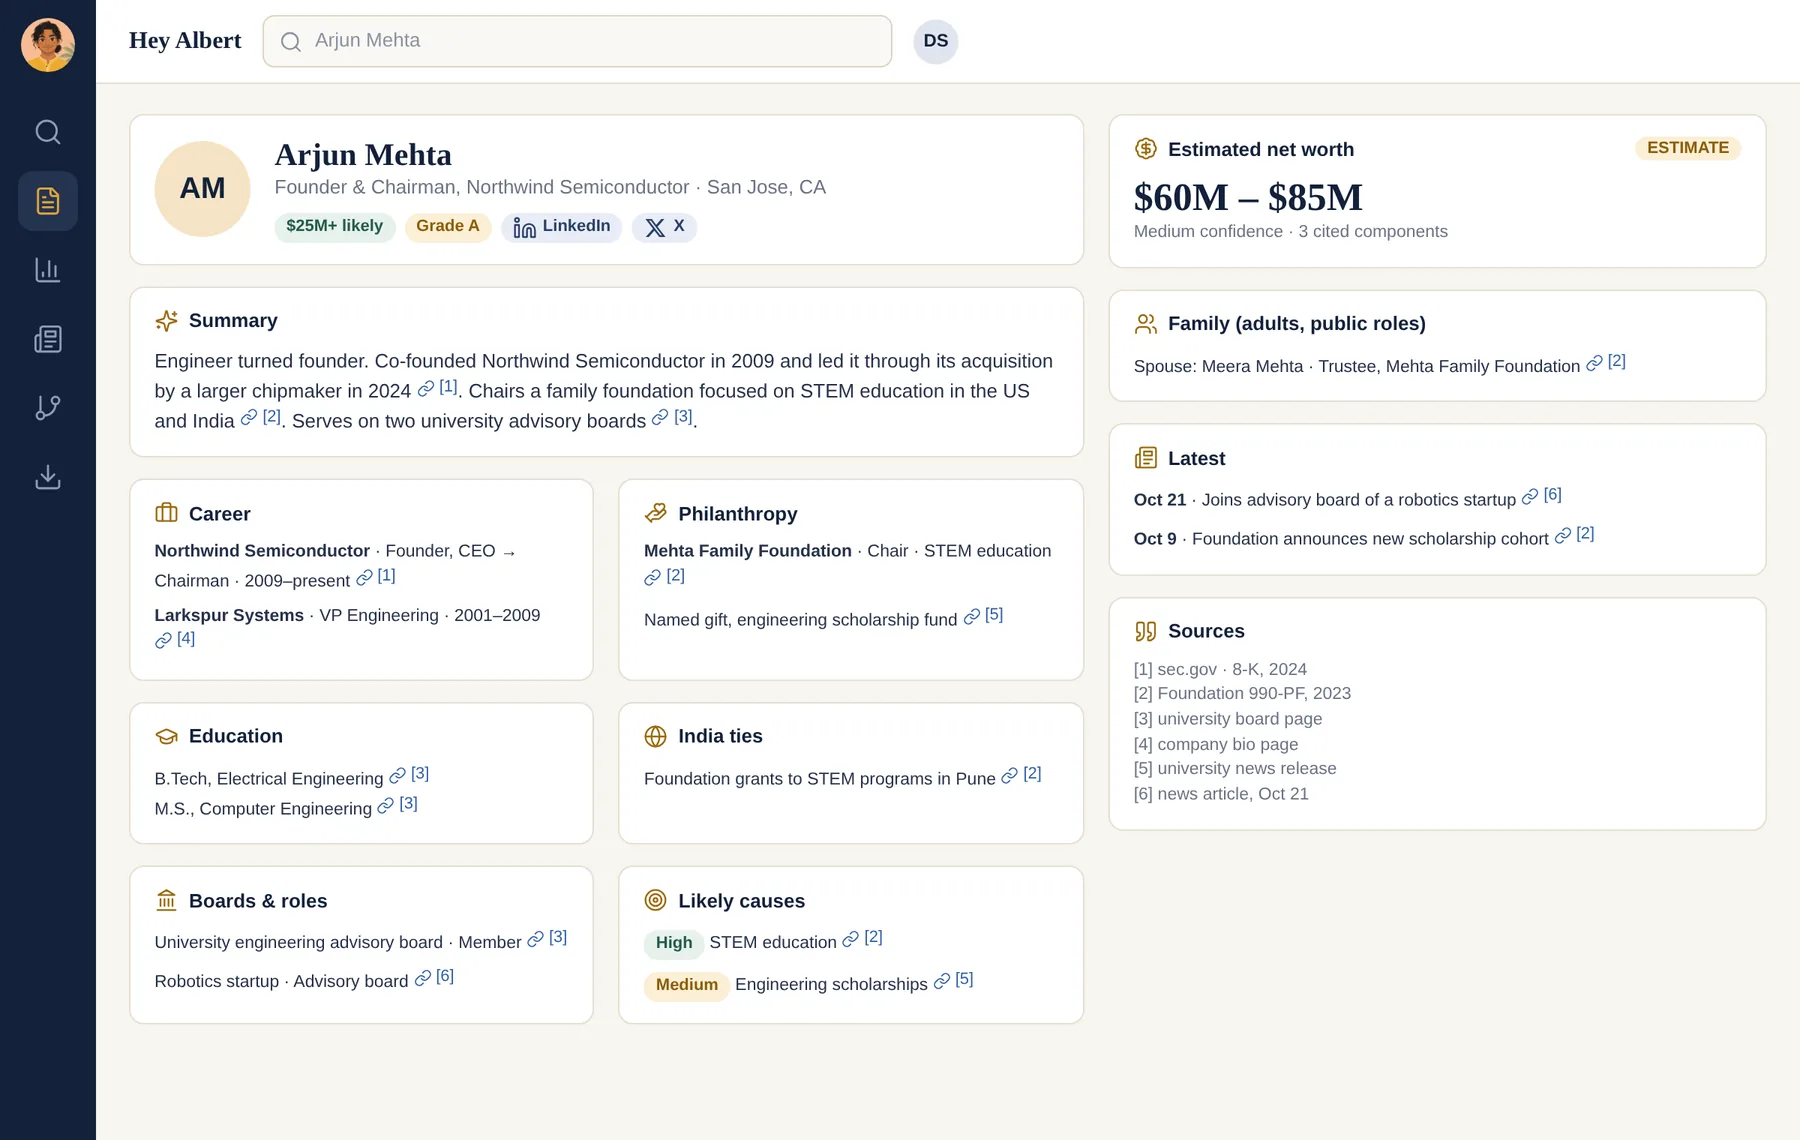The height and width of the screenshot is (1140, 1800).
Task: Open the LinkedIn profile chip
Action: click(562, 227)
